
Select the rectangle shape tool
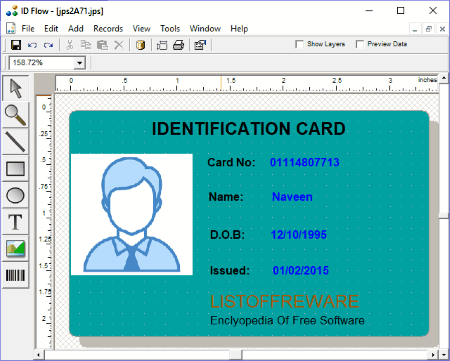pos(15,169)
